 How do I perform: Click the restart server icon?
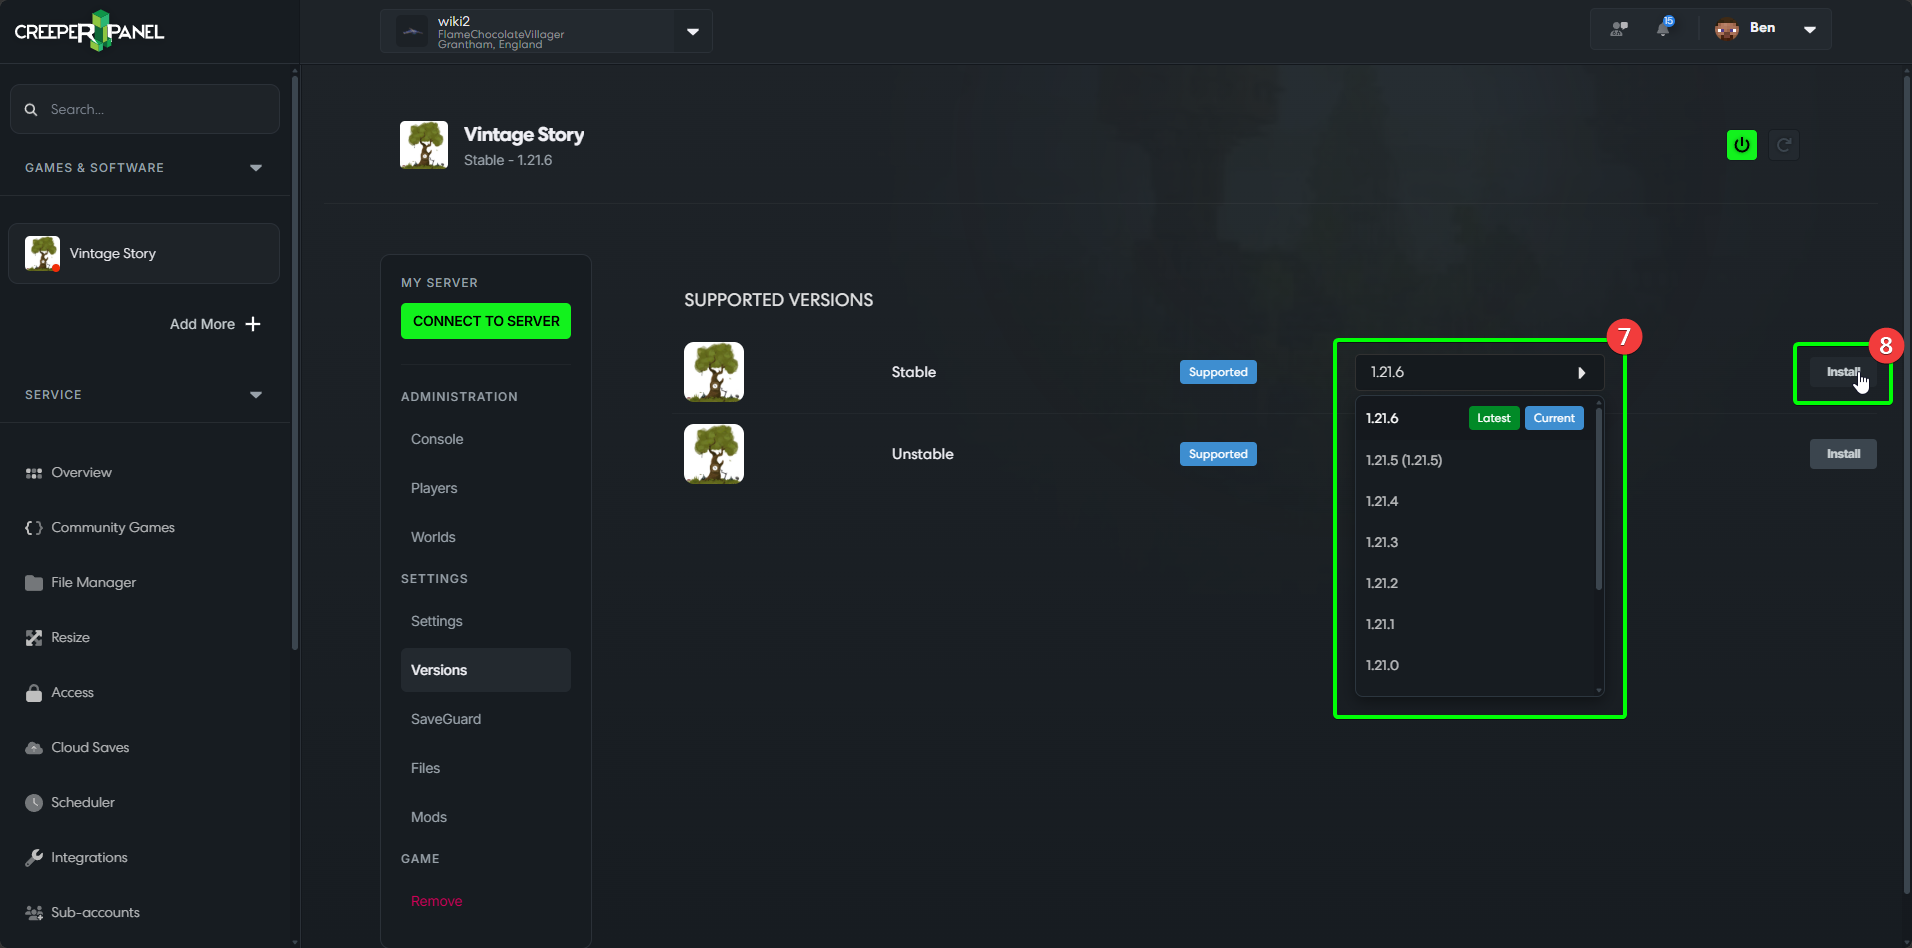1783,145
